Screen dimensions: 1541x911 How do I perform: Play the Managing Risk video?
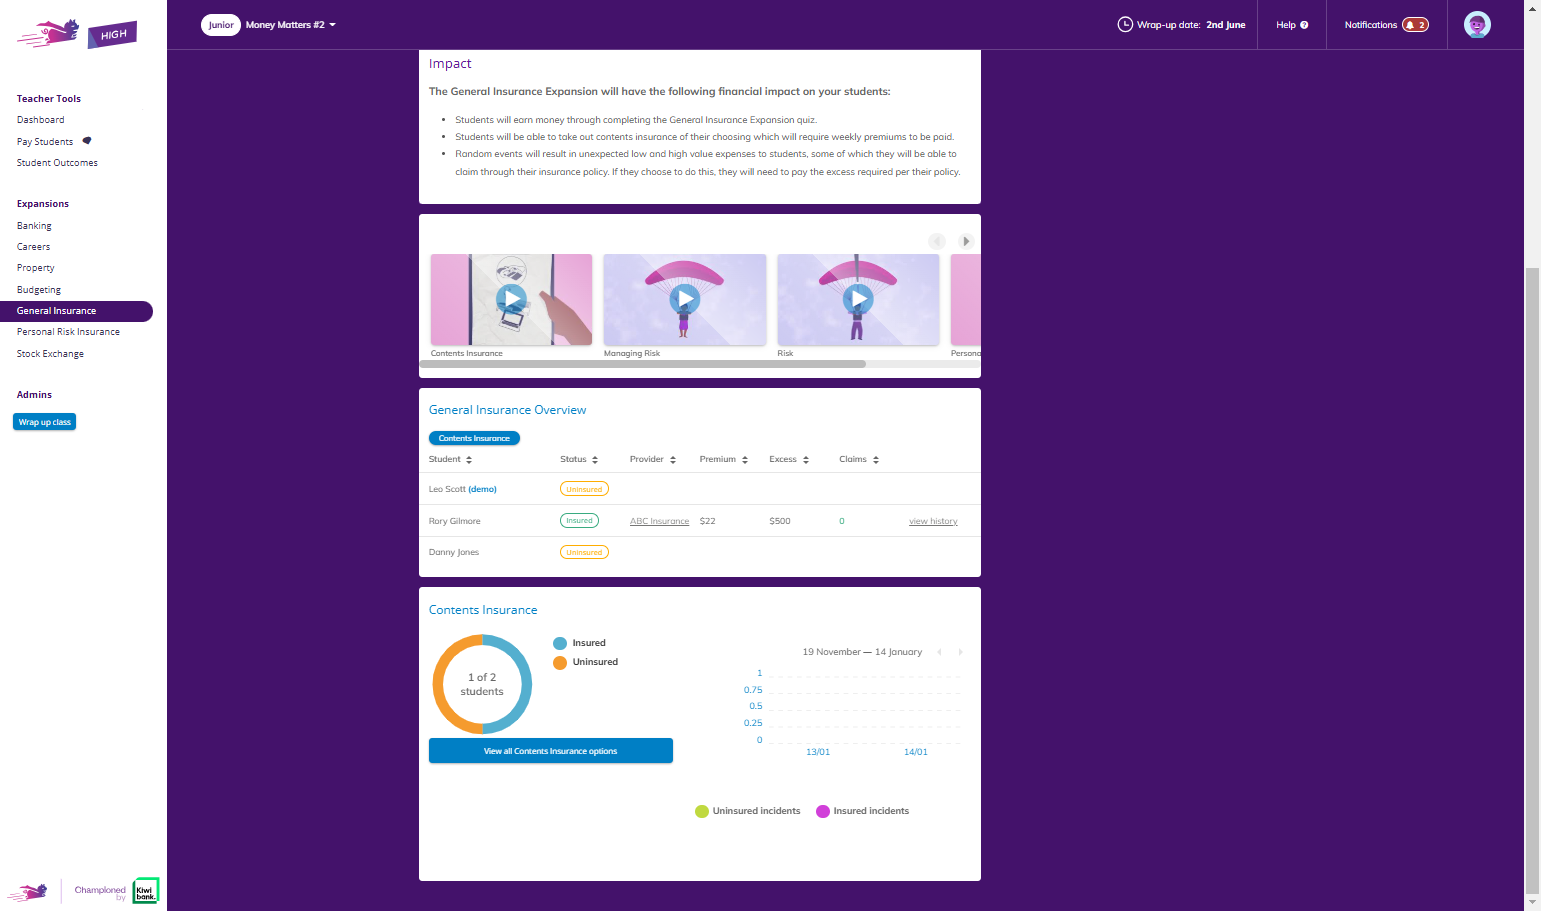(x=685, y=298)
